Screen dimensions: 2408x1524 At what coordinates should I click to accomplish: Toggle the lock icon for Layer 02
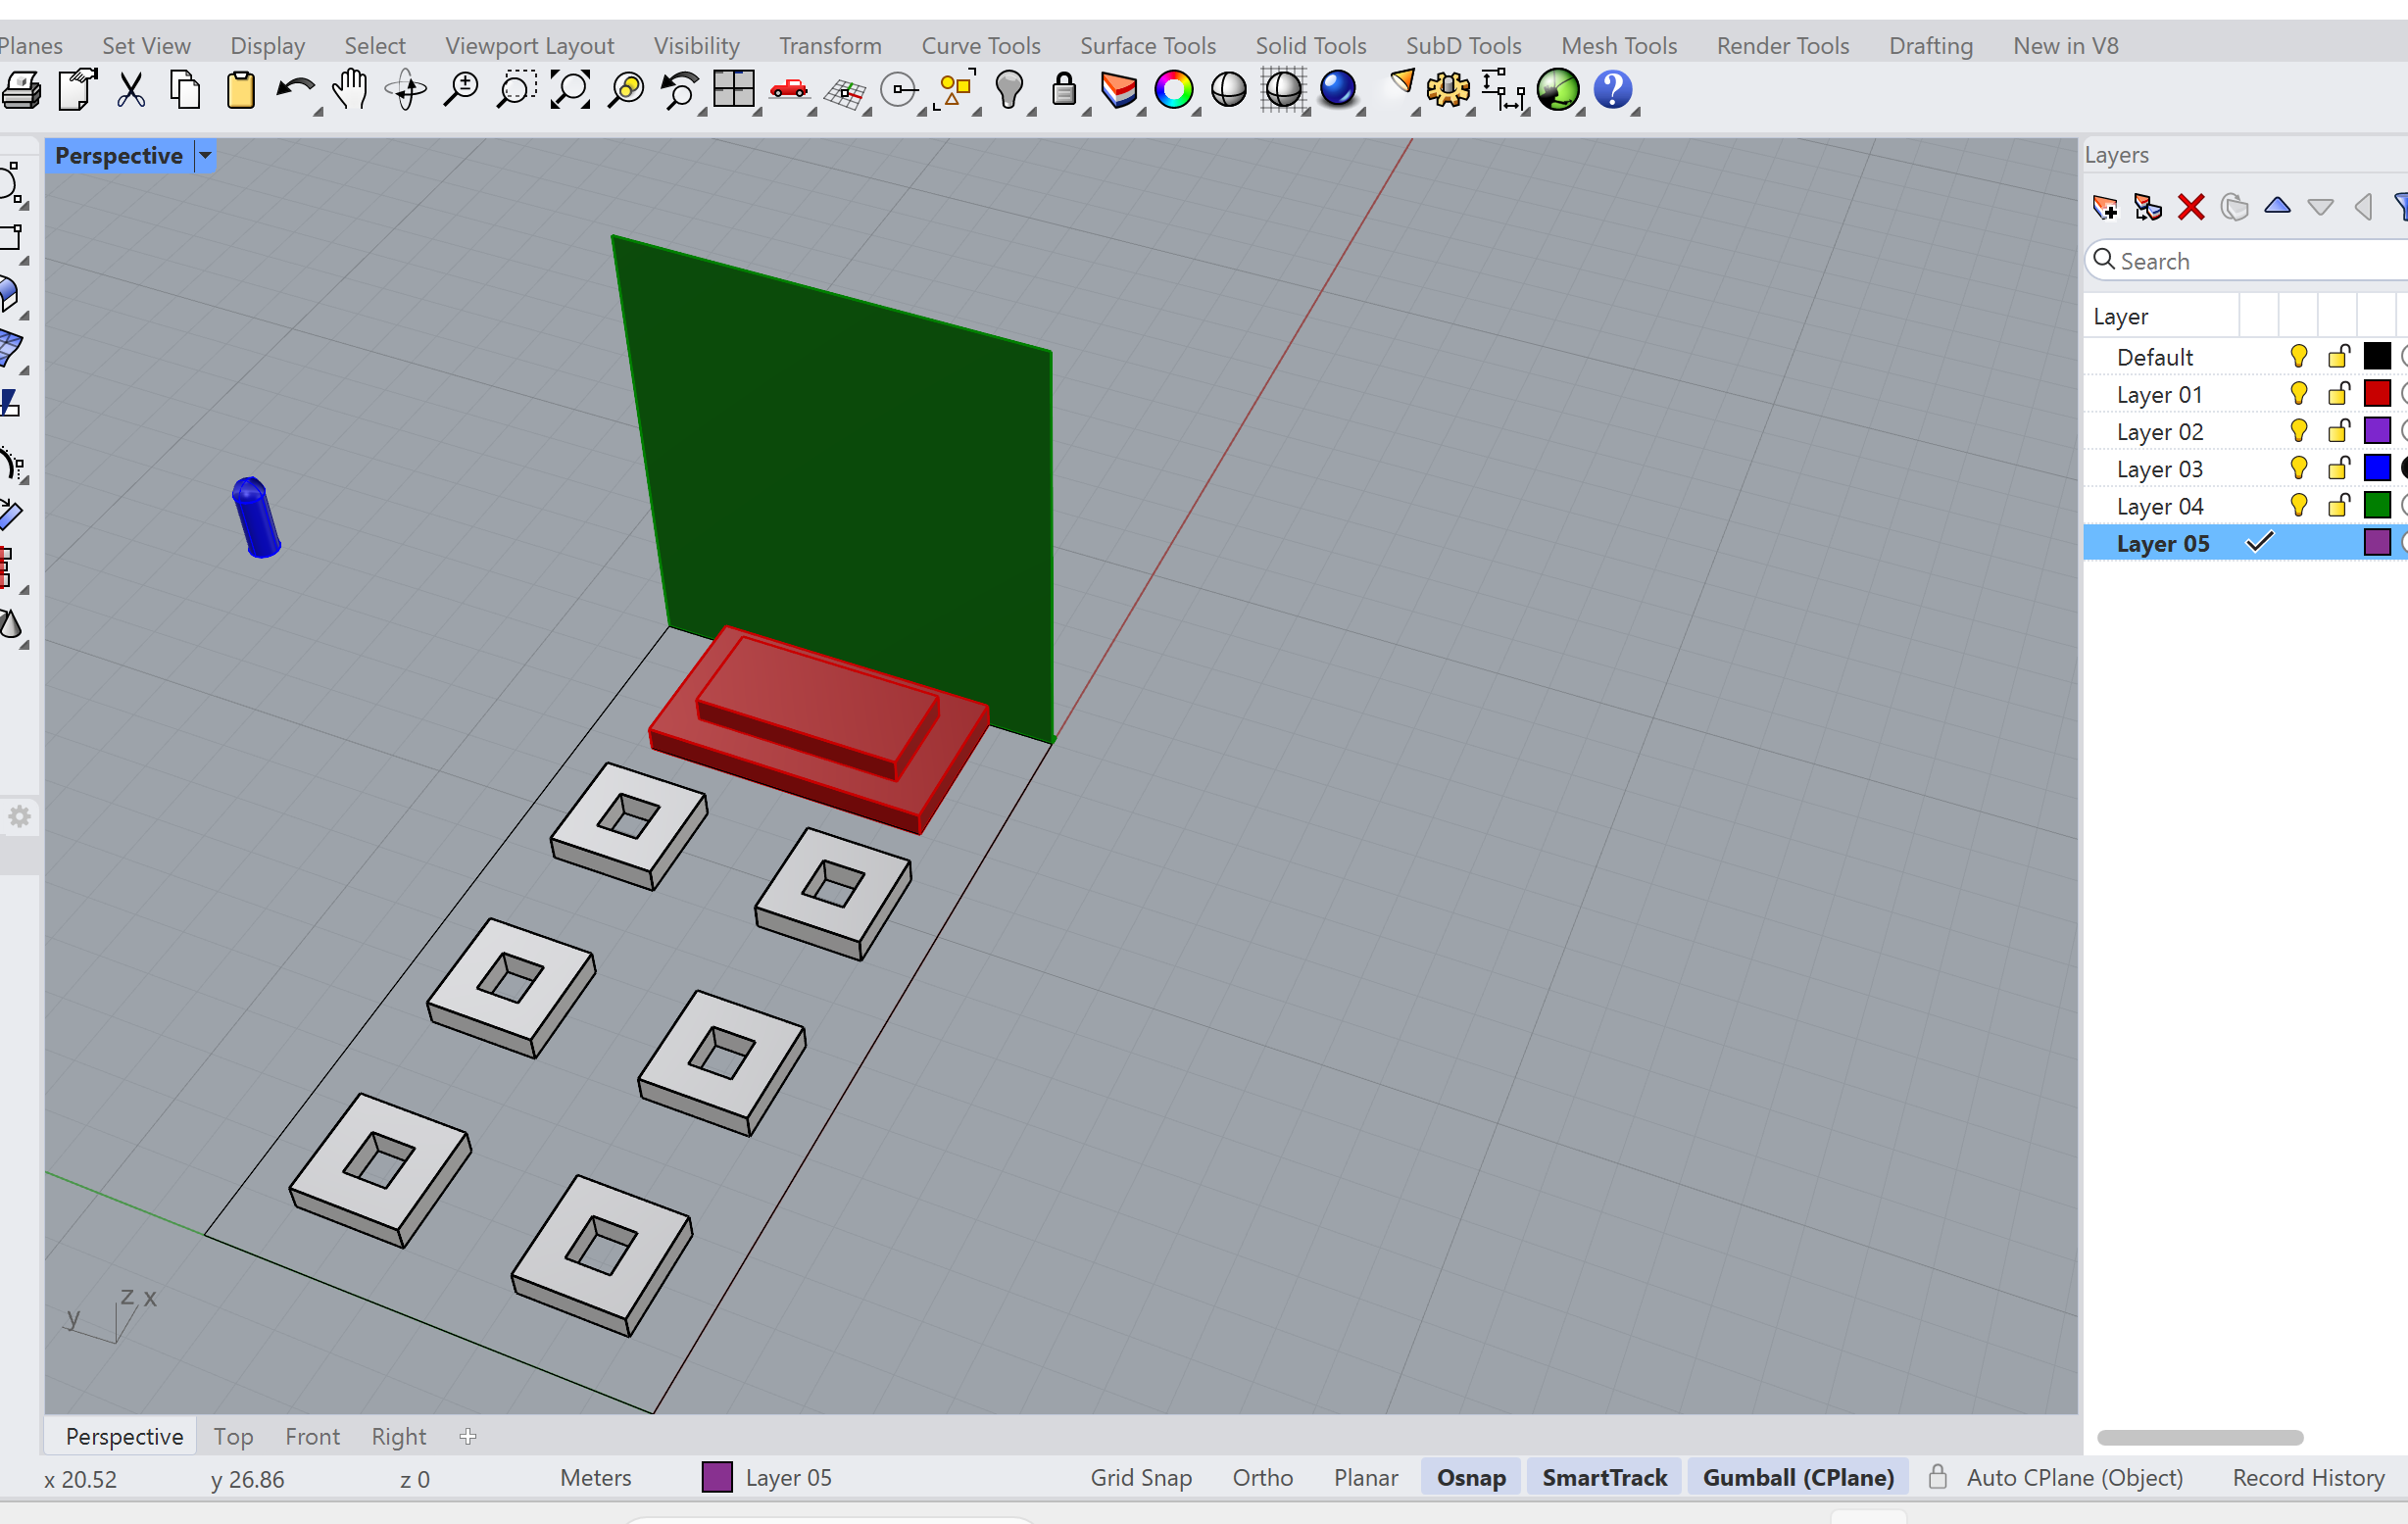[2339, 431]
